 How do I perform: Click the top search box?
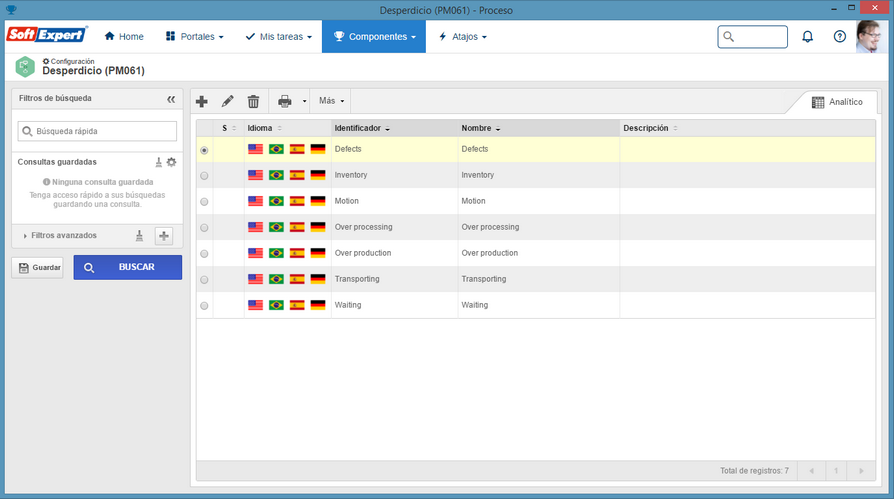[x=753, y=36]
